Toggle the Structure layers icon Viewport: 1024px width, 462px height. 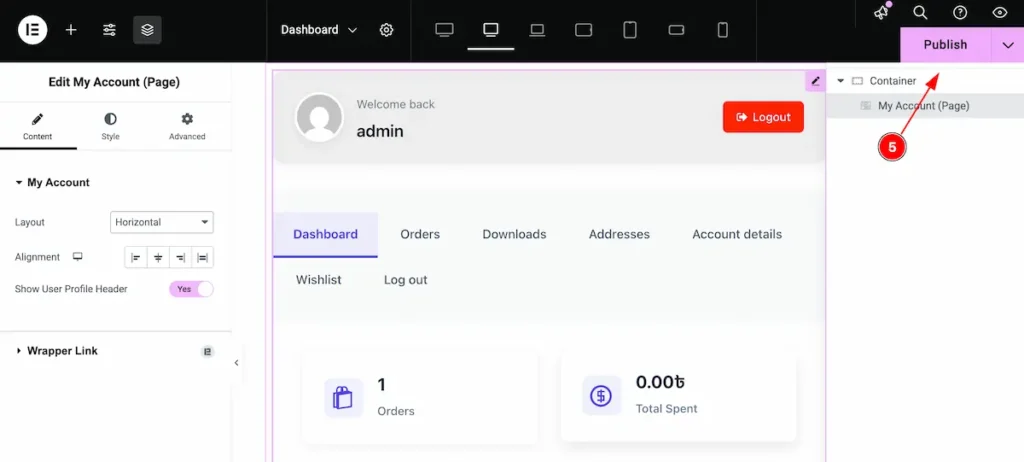pyautogui.click(x=147, y=30)
